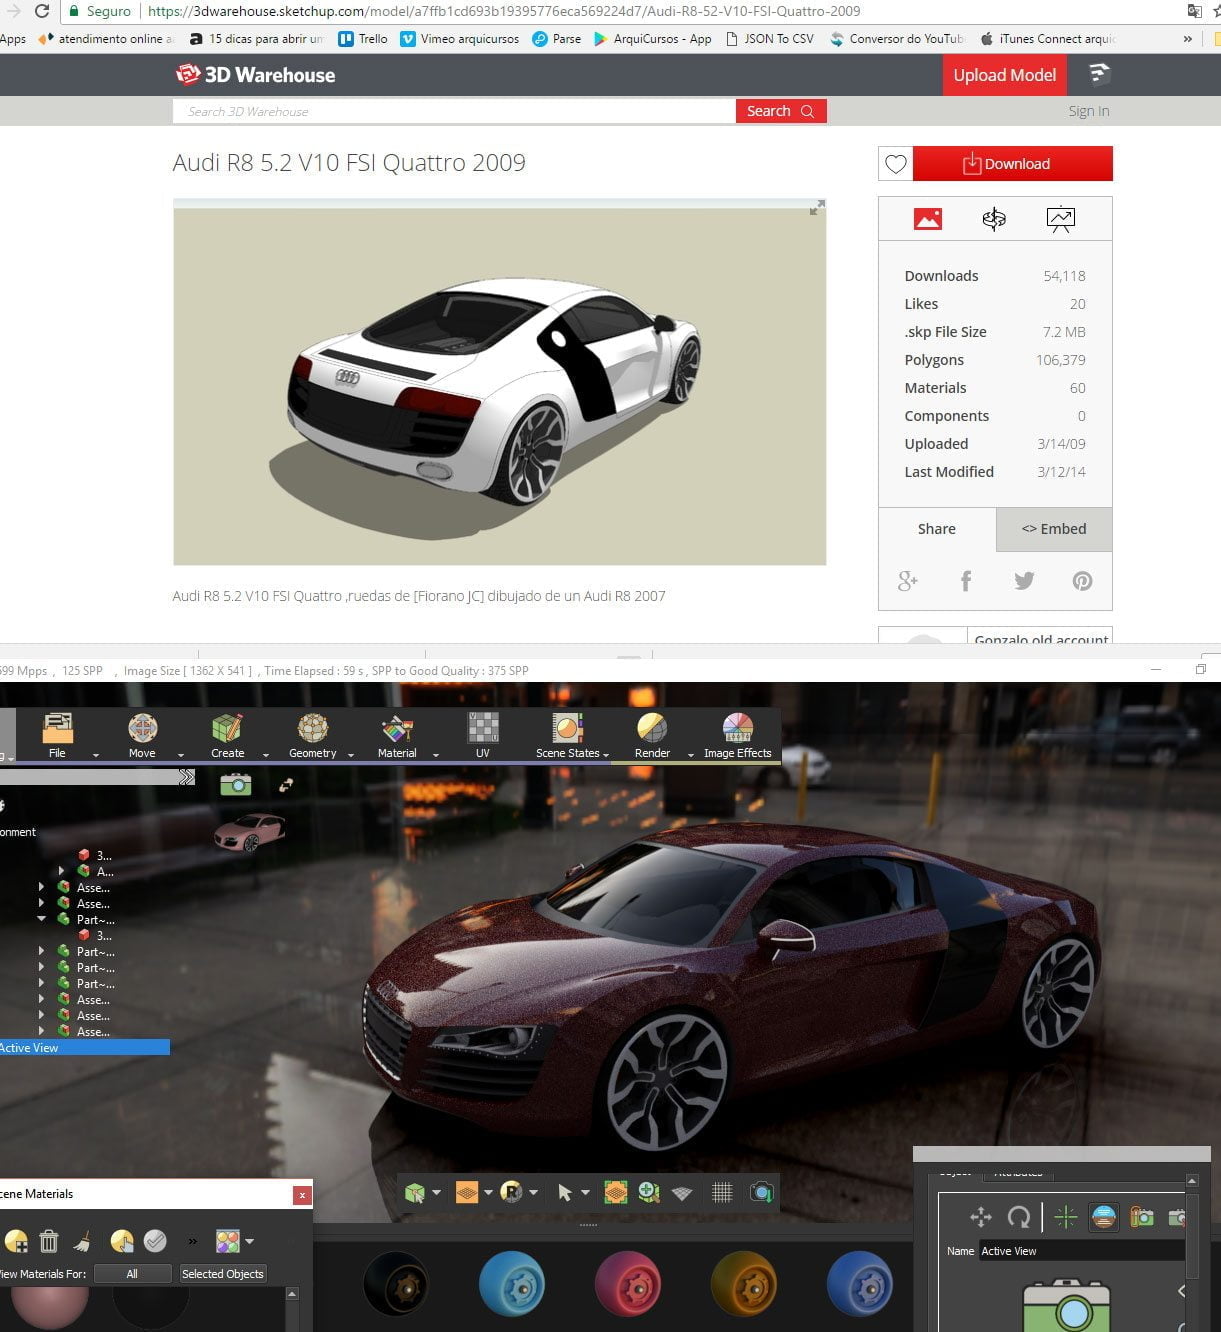Click the Name field showing Active View

[1082, 1251]
